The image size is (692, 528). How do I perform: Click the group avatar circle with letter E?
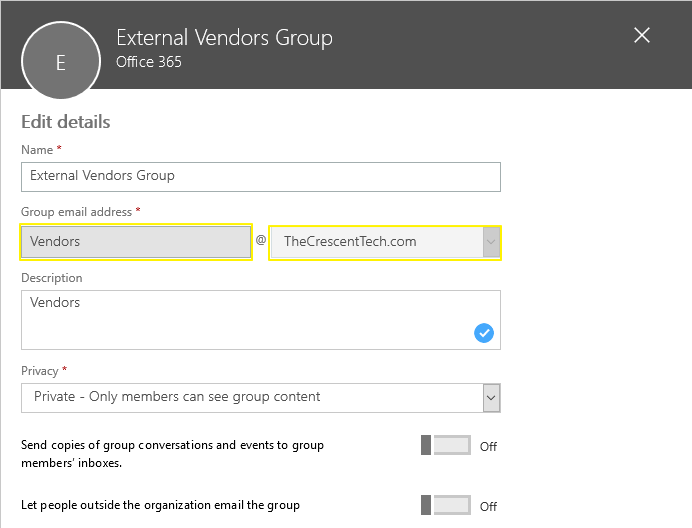point(60,62)
